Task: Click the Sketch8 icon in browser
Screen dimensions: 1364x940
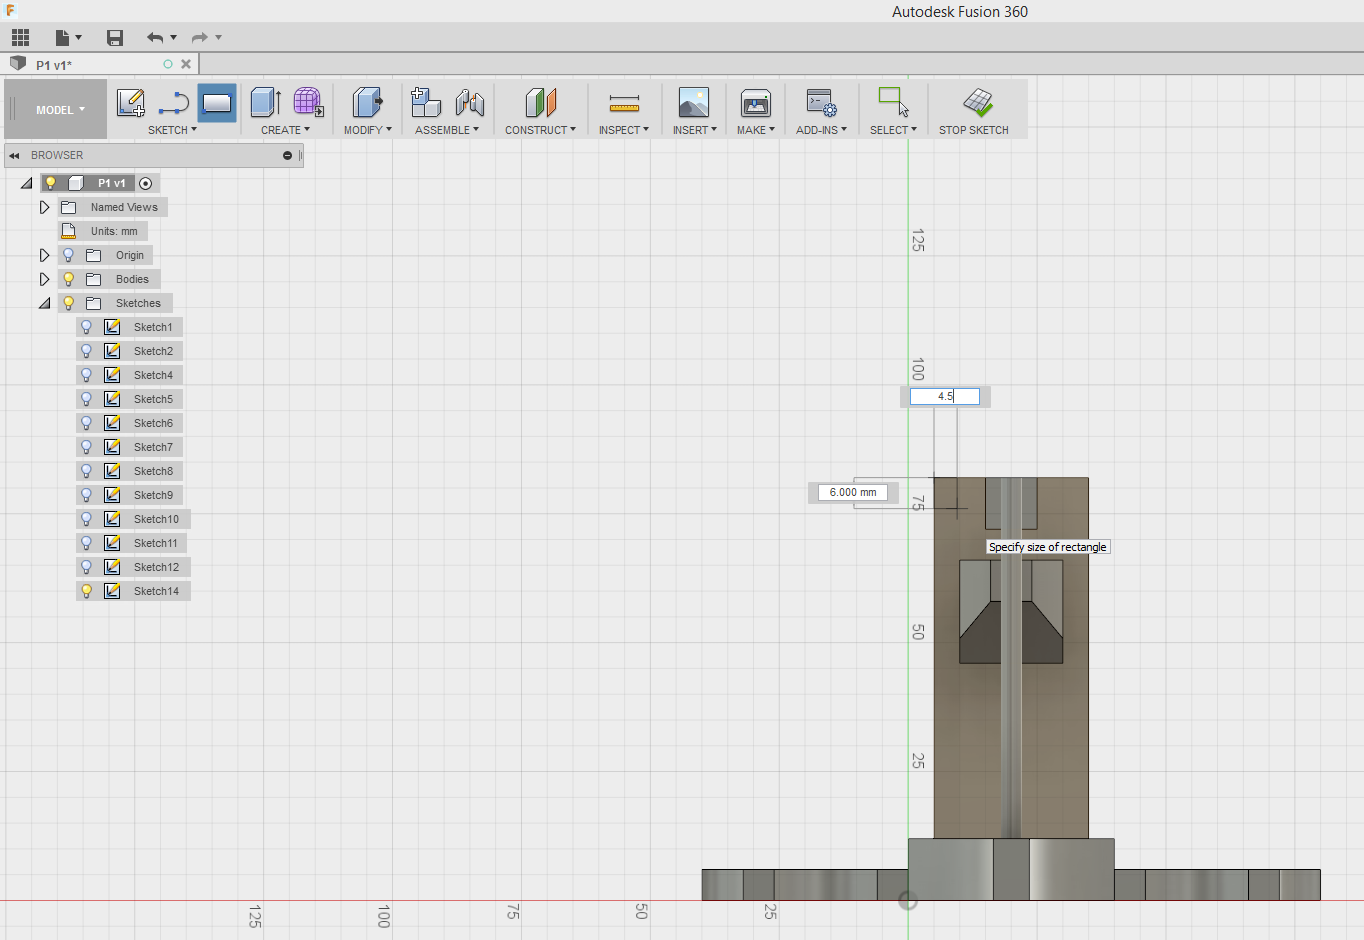Action: [112, 471]
